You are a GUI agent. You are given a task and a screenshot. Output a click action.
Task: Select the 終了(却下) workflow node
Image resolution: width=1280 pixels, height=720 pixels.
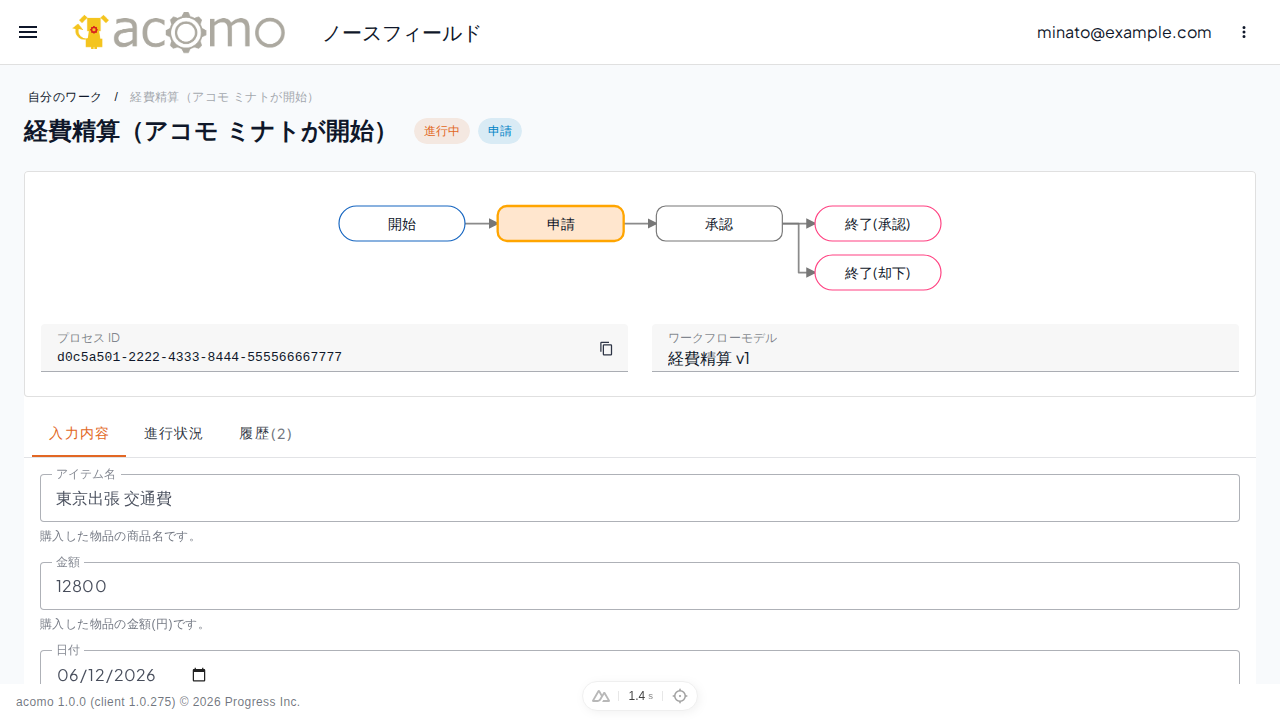coord(878,273)
